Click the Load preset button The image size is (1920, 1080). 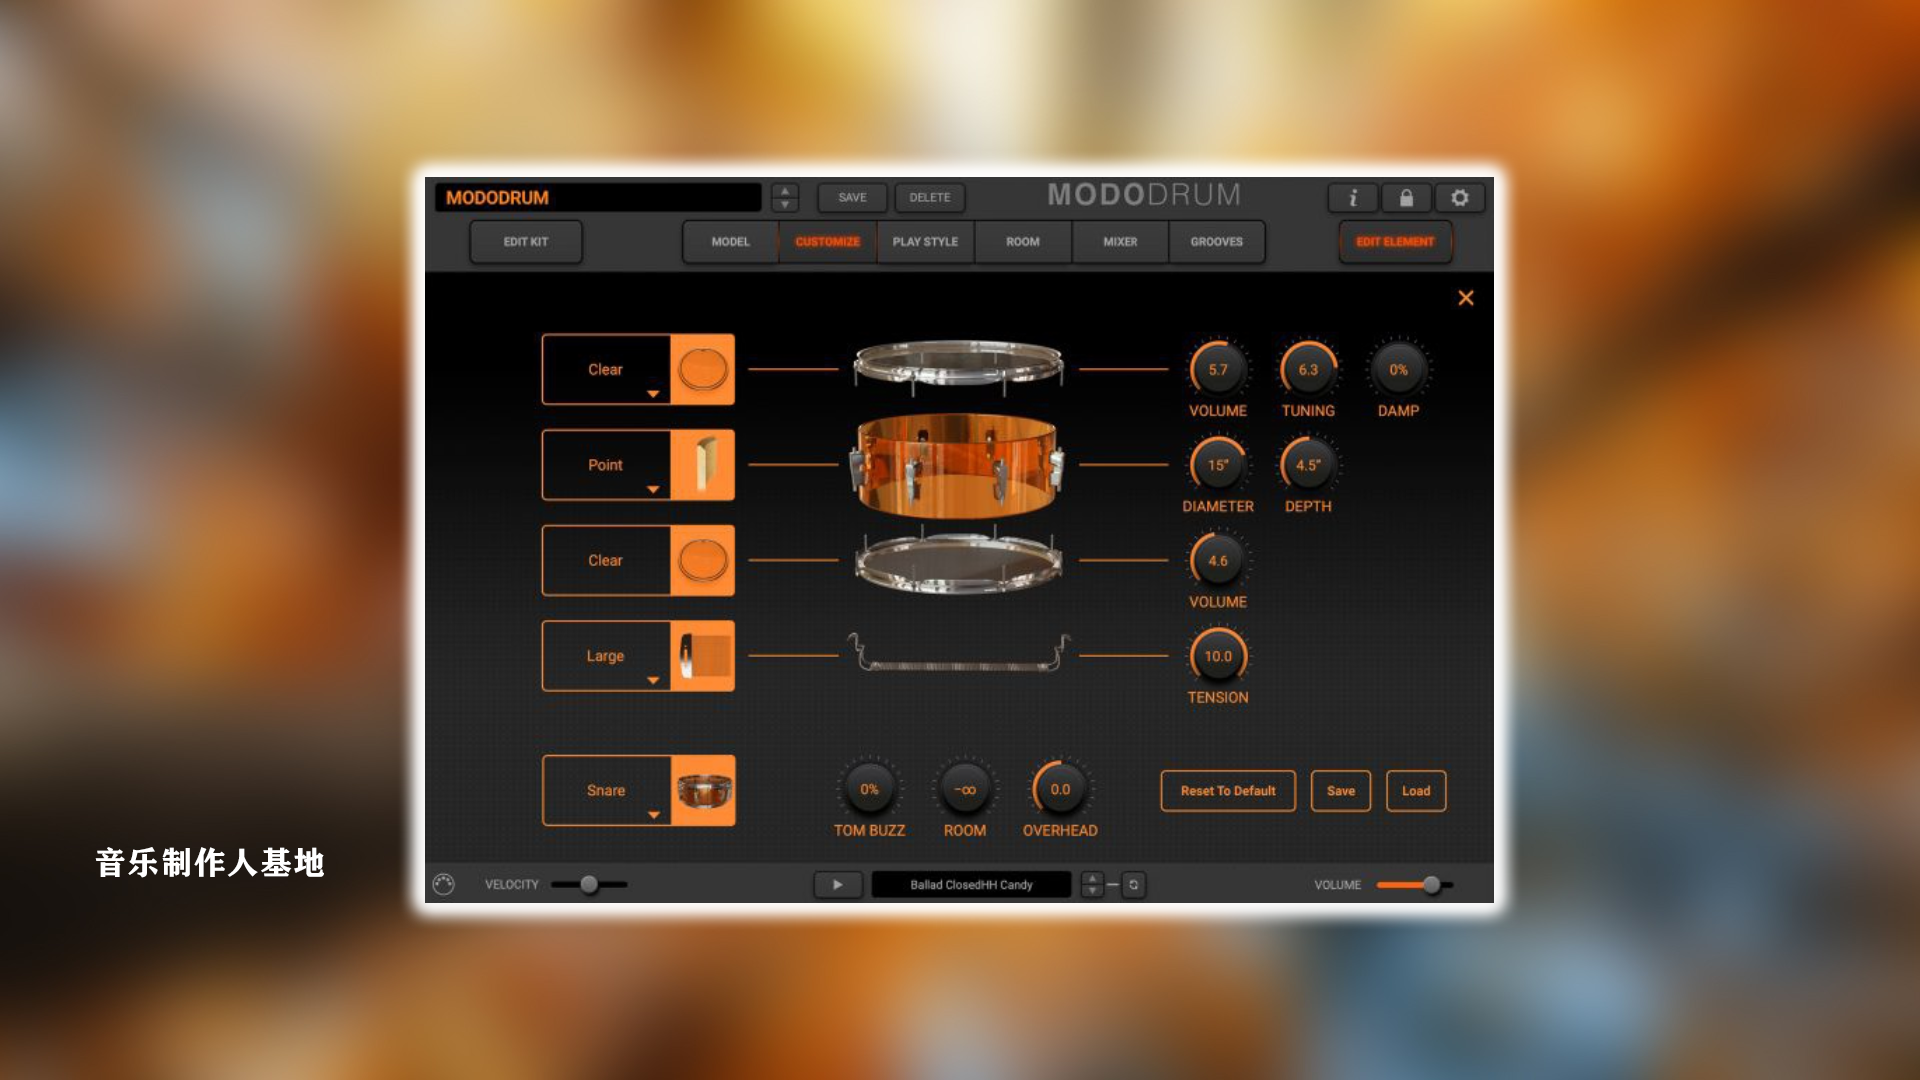coord(1416,789)
